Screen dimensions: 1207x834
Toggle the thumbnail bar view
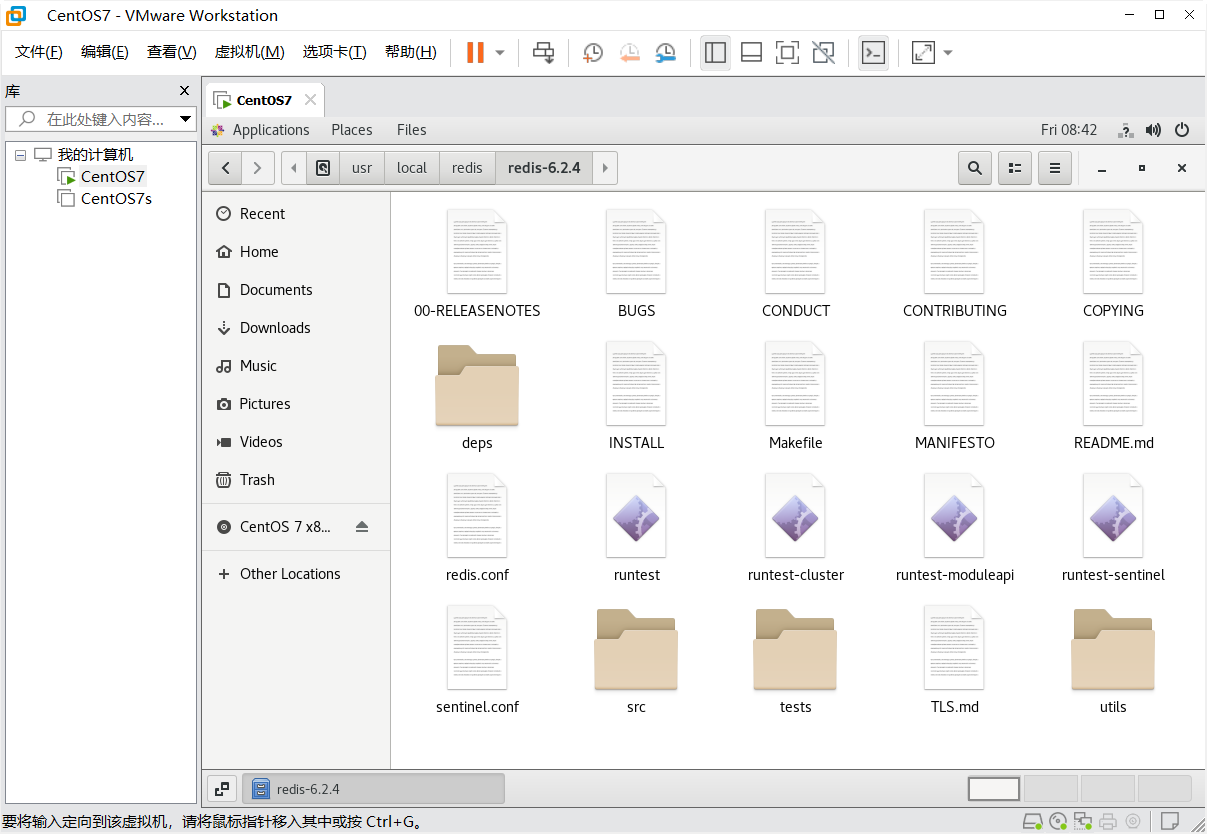coord(751,52)
